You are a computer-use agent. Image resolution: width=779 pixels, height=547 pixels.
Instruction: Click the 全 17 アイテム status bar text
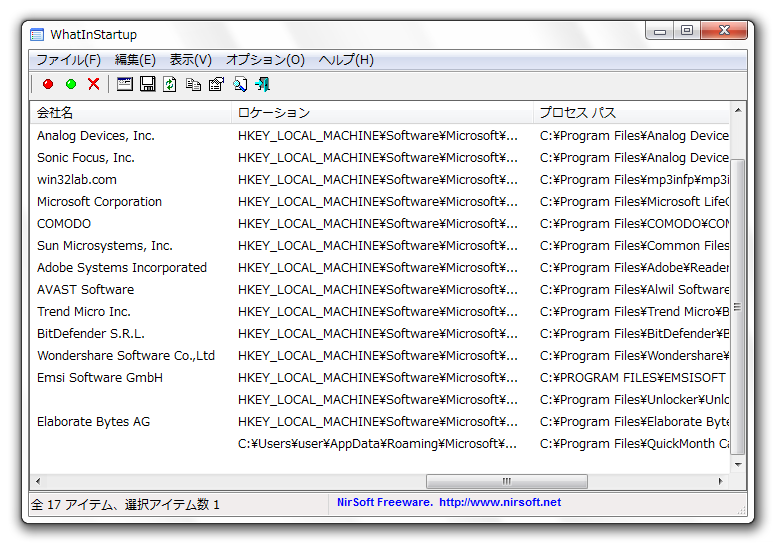point(125,505)
